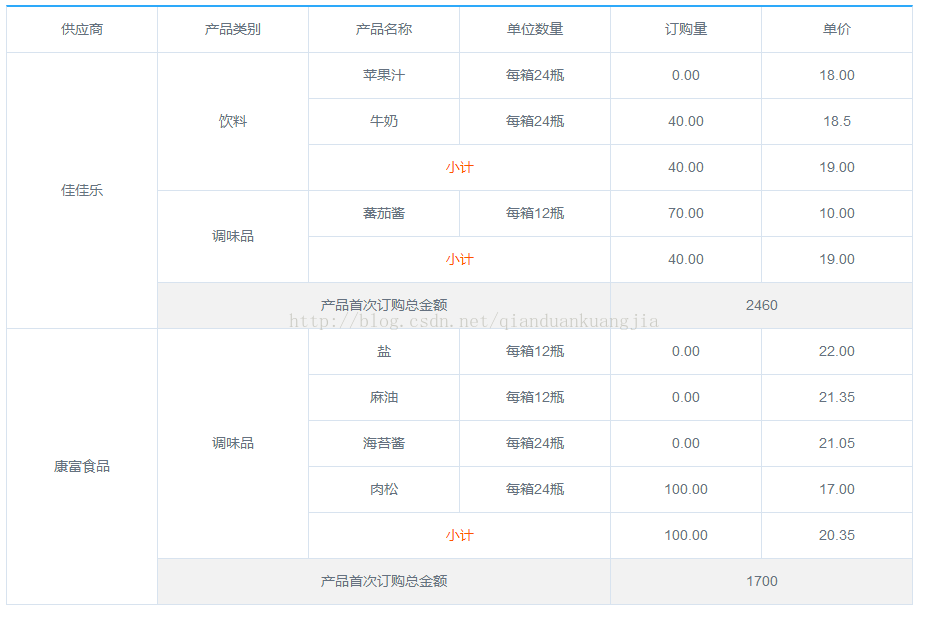Select the 盐 product cell
The width and height of the screenshot is (929, 620).
point(383,351)
